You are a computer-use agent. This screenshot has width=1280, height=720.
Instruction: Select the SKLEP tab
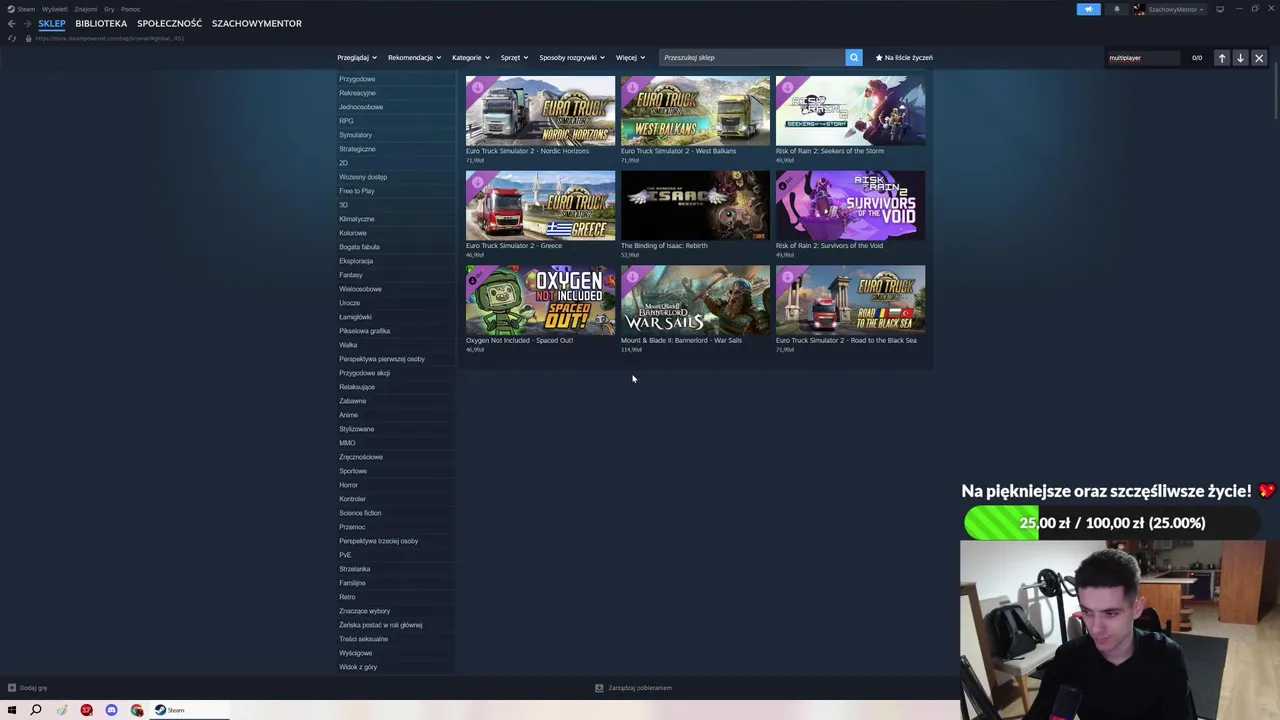click(52, 24)
